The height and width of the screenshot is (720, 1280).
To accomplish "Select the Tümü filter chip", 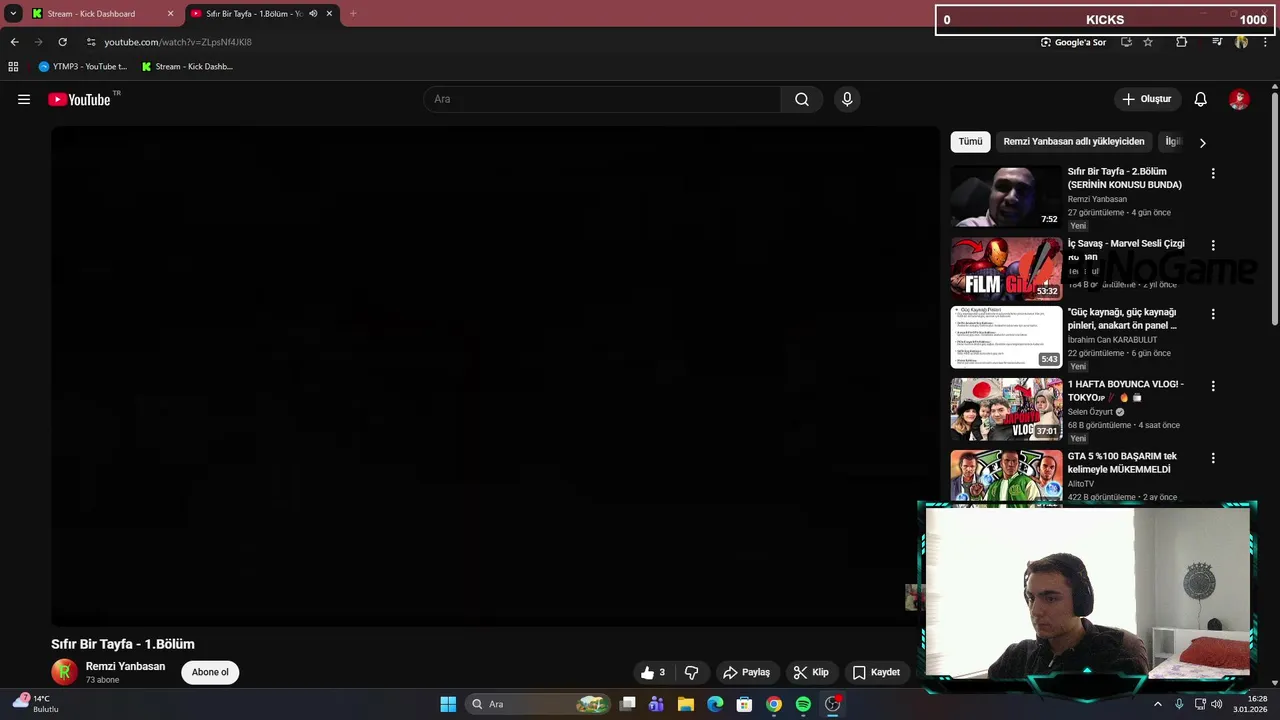I will pos(970,142).
